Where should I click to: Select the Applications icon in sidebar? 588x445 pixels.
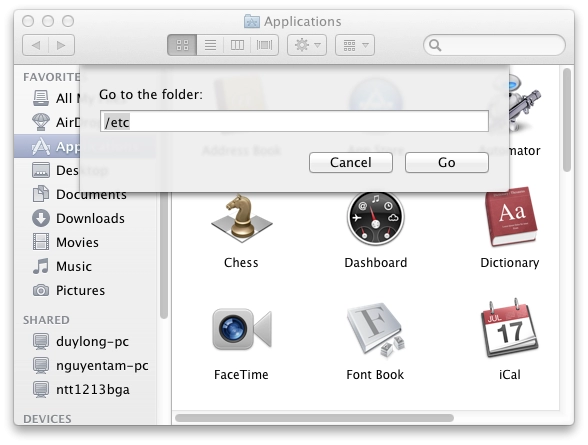pyautogui.click(x=40, y=146)
